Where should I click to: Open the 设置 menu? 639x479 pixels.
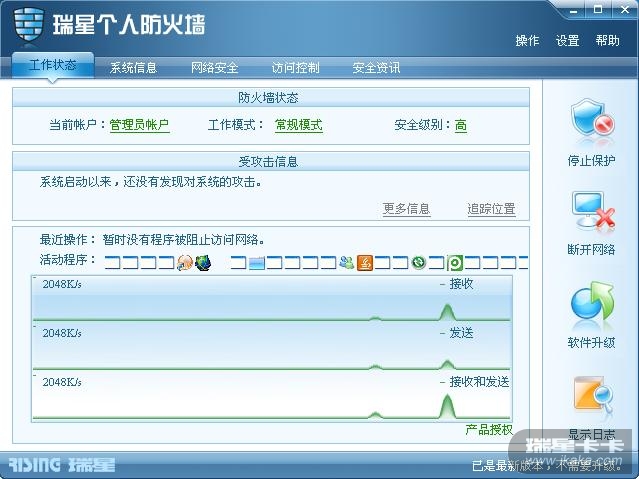click(x=567, y=40)
